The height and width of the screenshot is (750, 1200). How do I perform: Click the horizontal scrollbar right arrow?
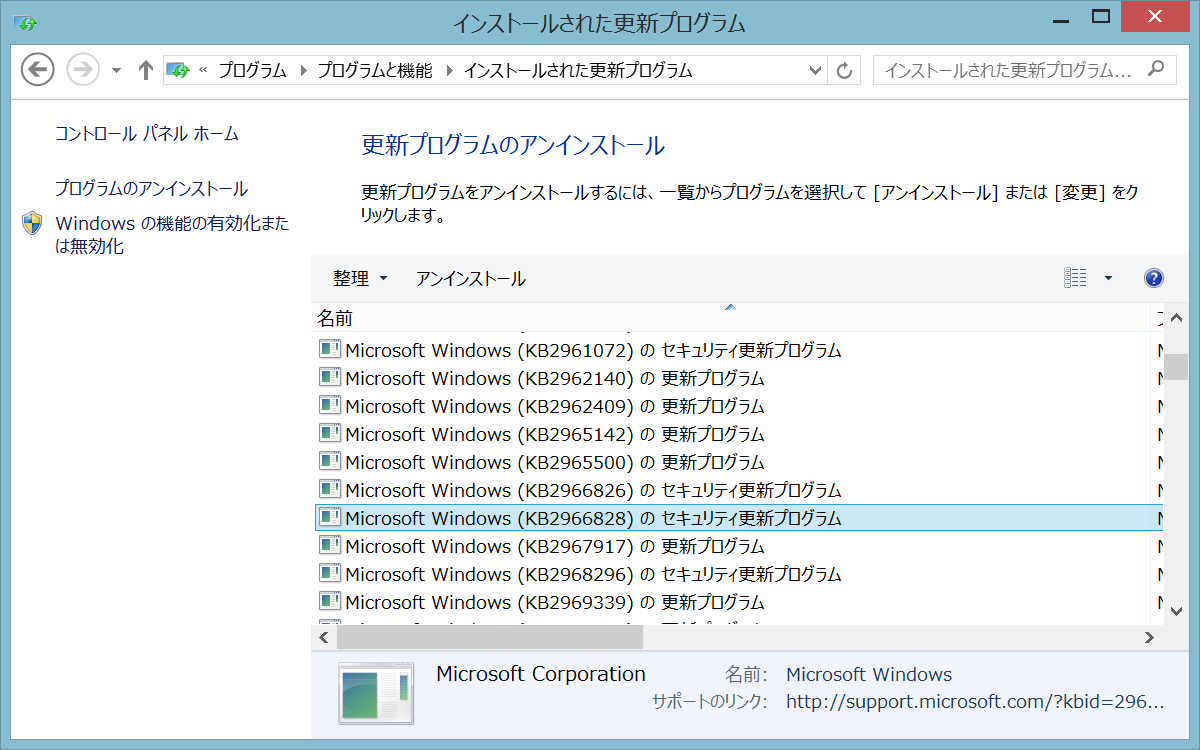pyautogui.click(x=1149, y=637)
